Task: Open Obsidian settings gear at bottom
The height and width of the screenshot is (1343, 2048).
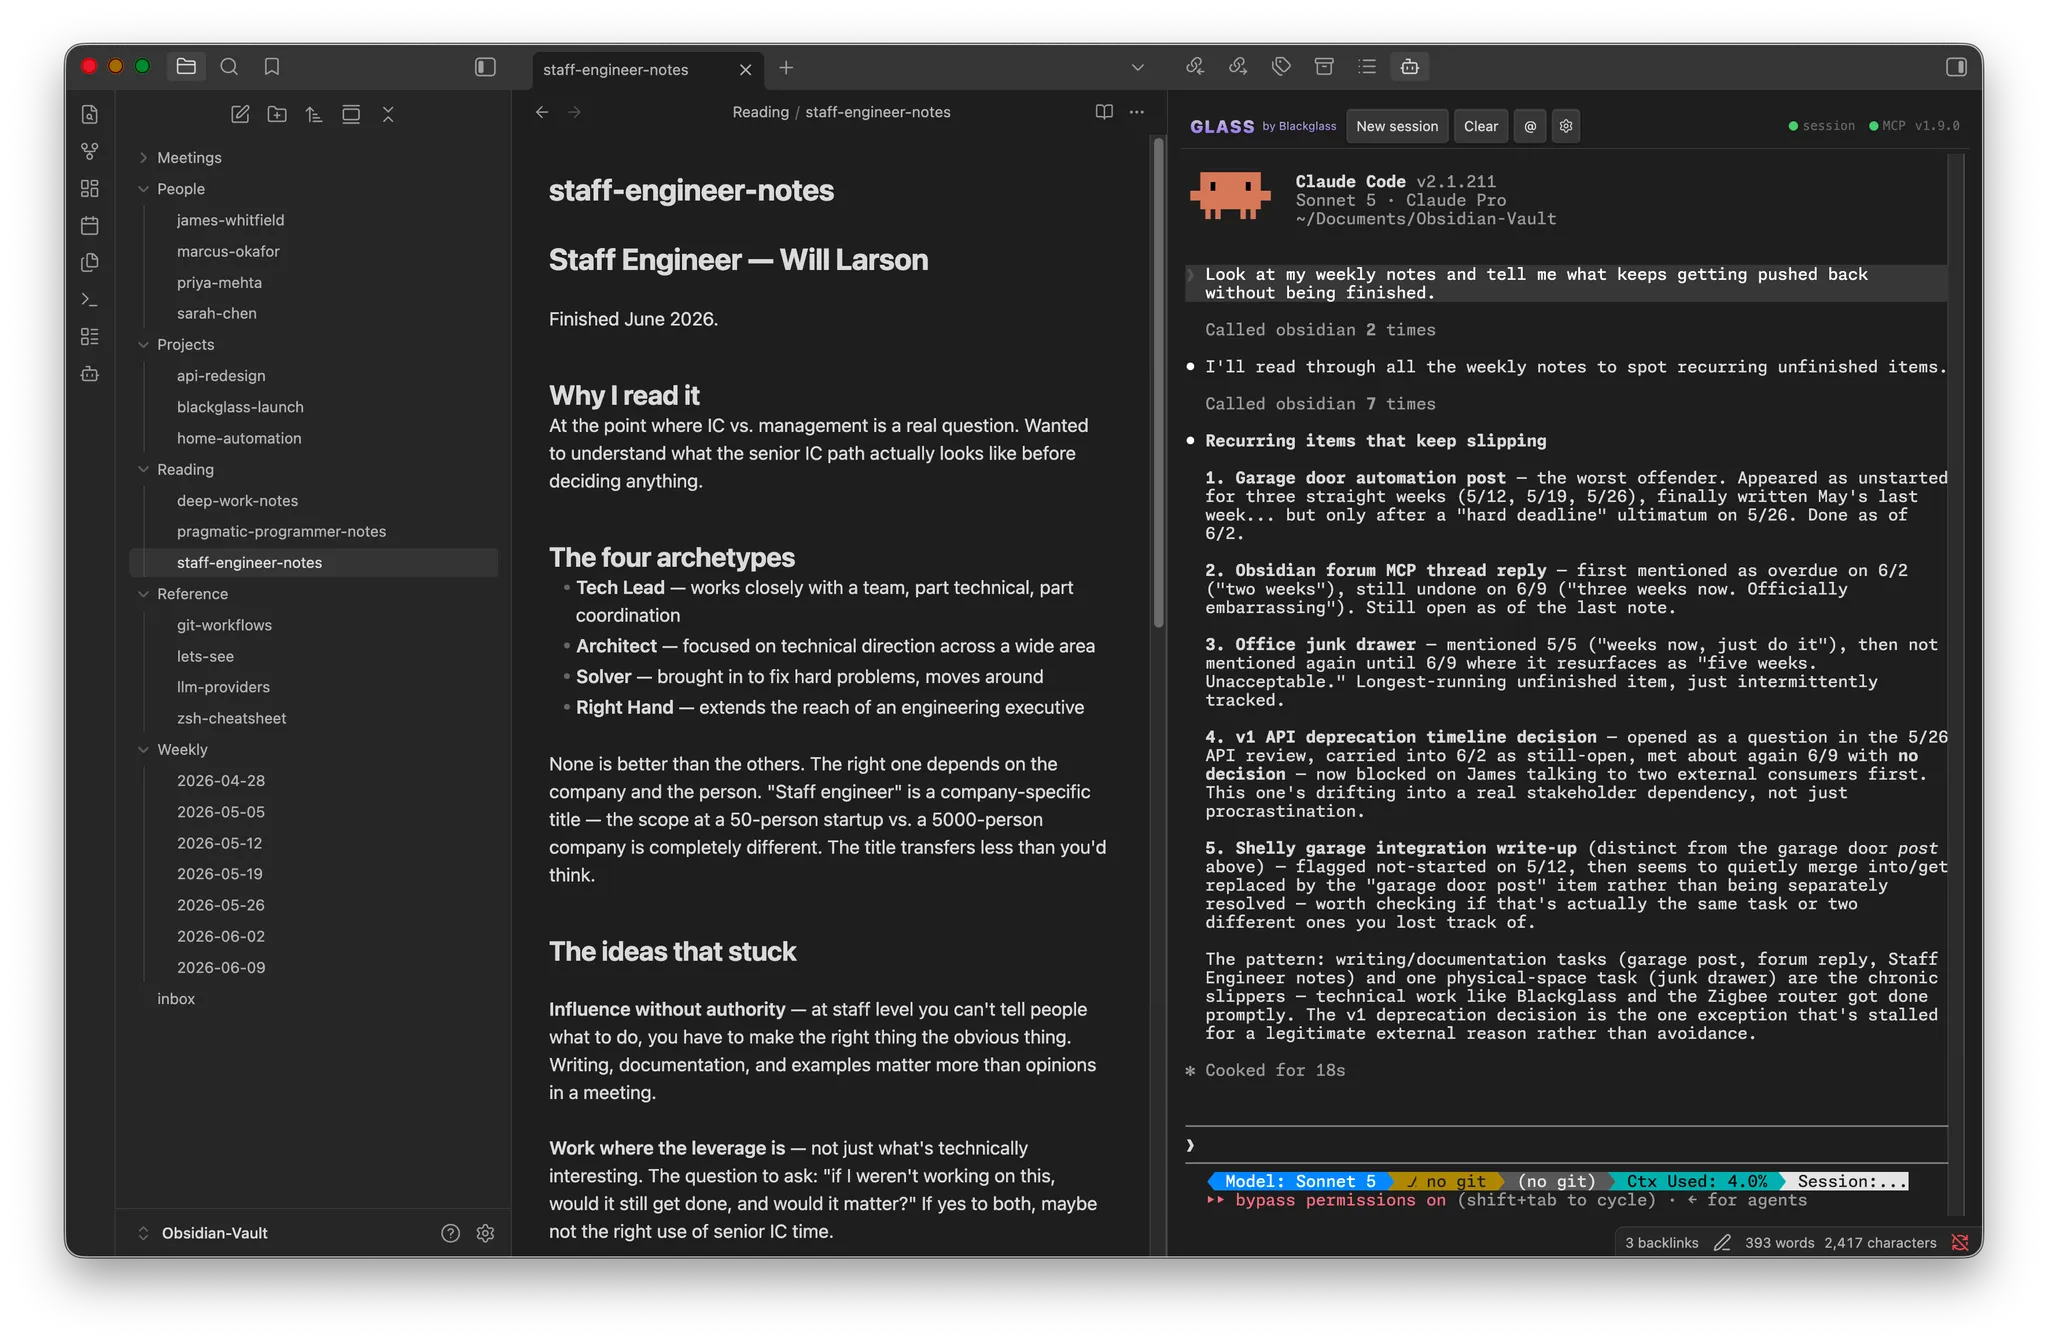Action: [x=486, y=1233]
